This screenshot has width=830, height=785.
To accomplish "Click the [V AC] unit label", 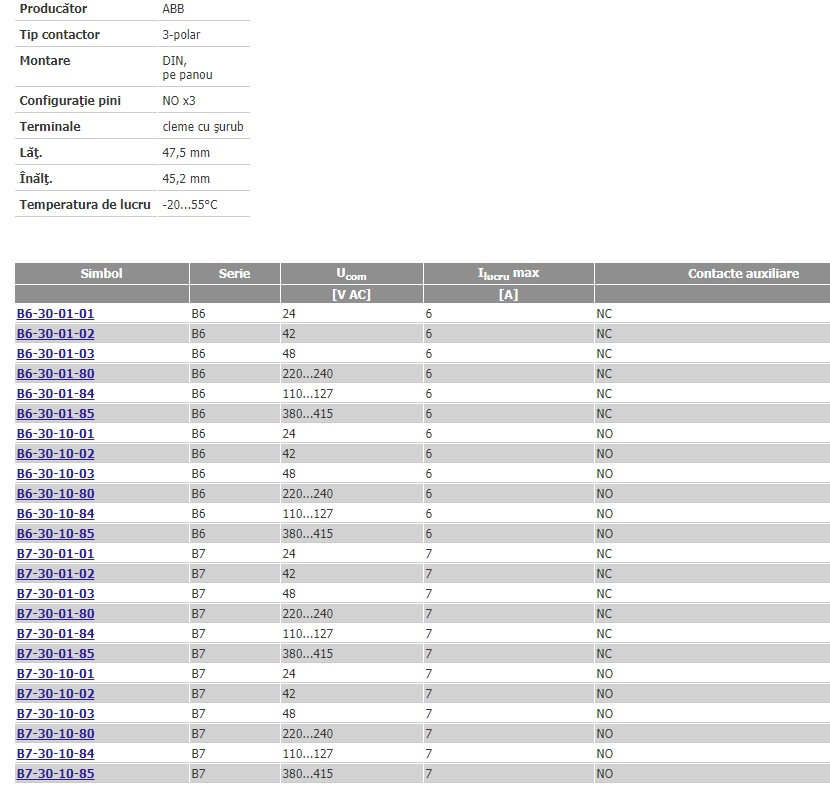I will [351, 294].
